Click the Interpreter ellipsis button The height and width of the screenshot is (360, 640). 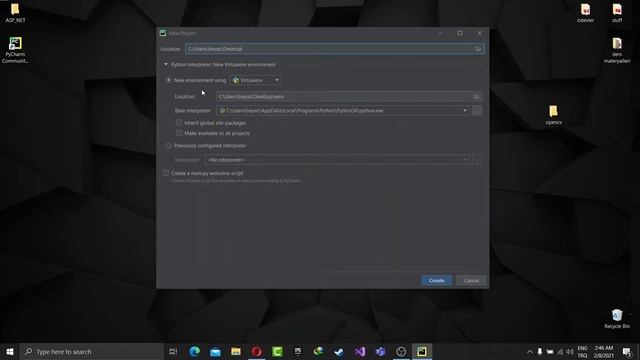click(x=477, y=160)
